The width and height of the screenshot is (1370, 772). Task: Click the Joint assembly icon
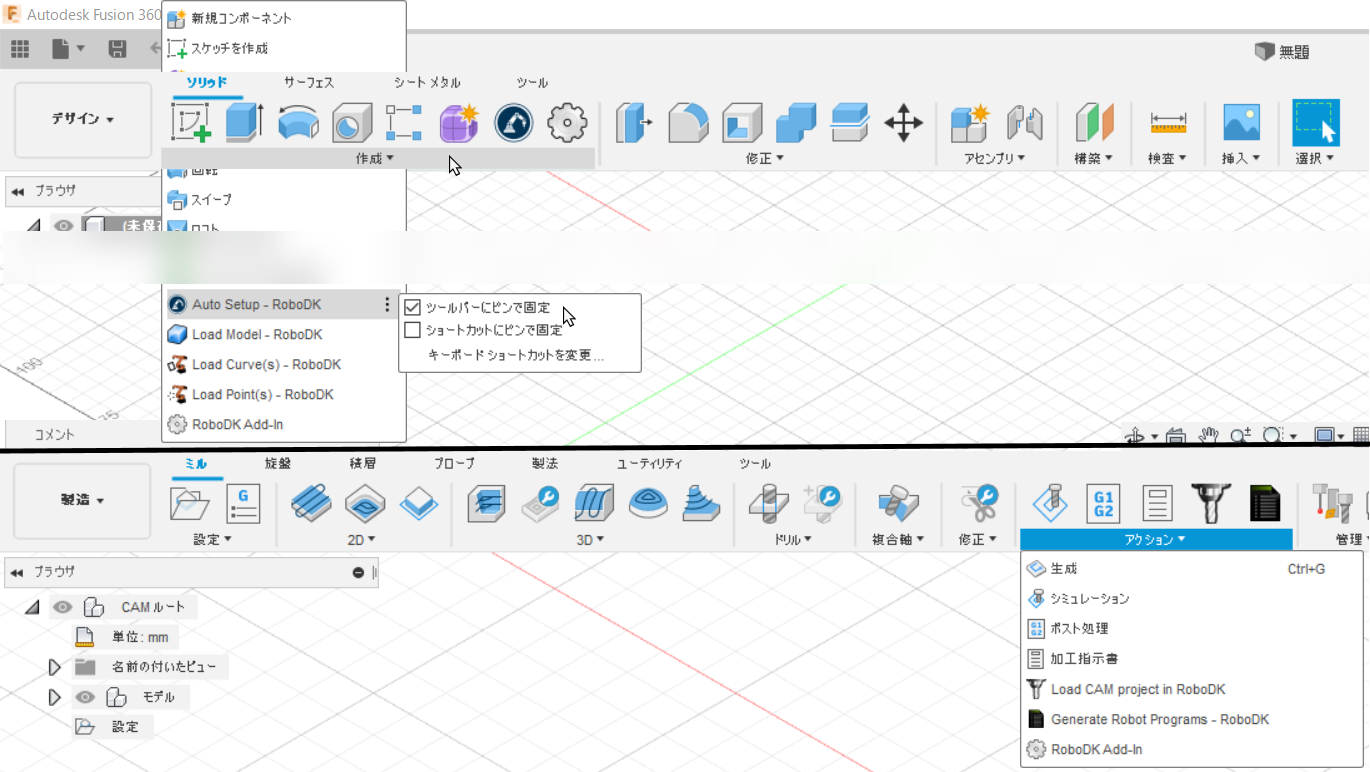point(1025,123)
